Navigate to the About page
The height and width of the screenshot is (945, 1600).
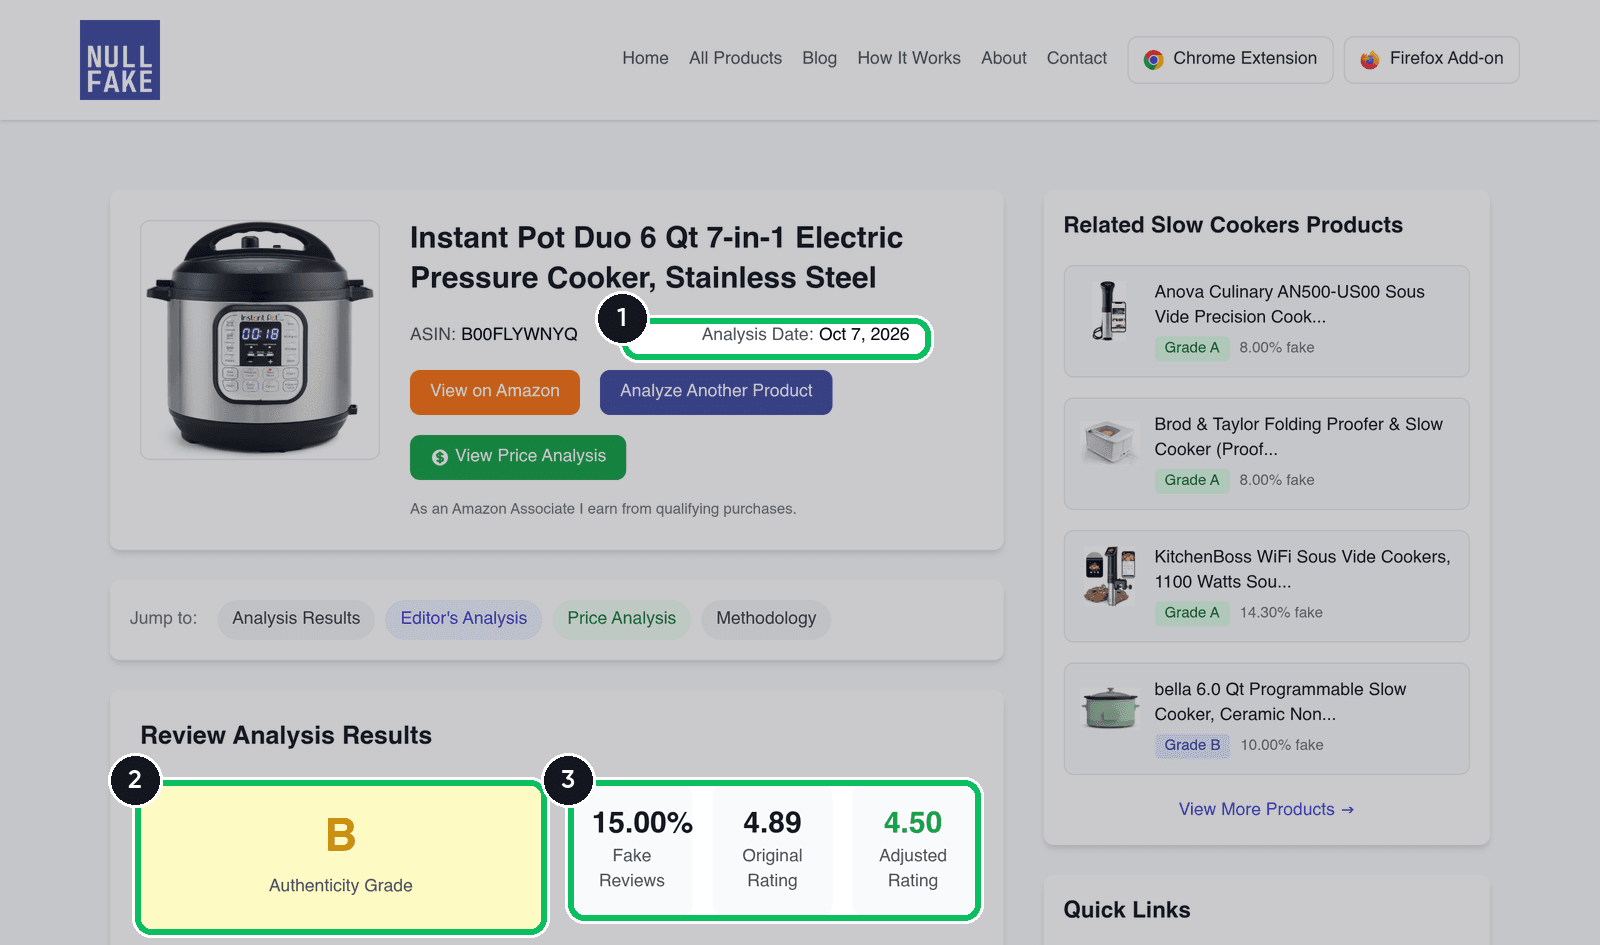[x=1004, y=58]
